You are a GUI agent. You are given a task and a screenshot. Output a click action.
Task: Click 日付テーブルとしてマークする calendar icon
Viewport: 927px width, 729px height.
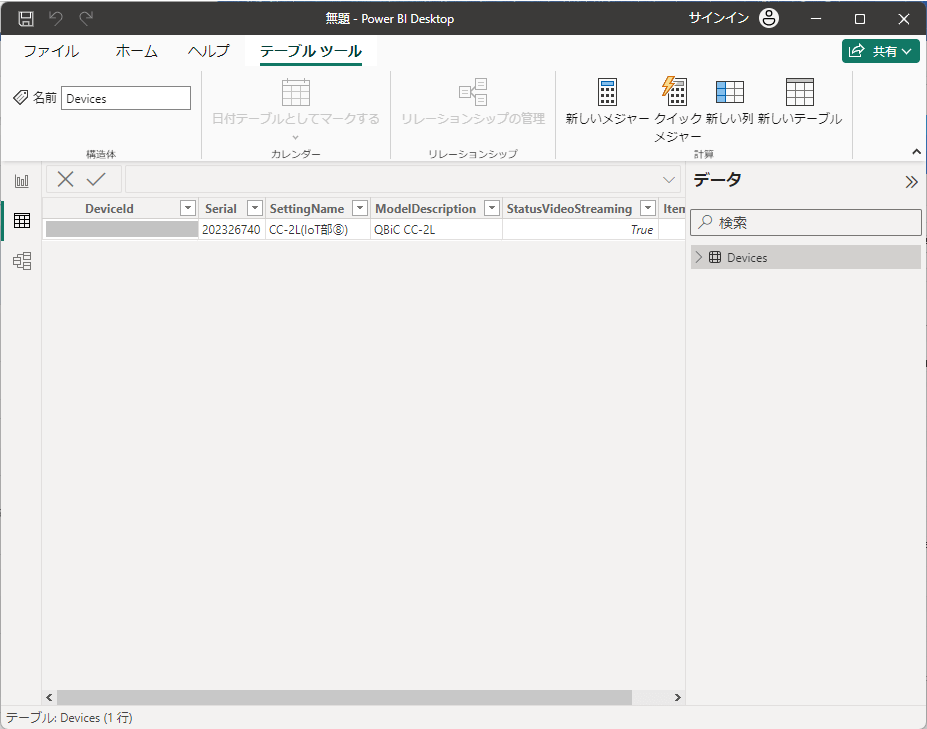(x=296, y=92)
